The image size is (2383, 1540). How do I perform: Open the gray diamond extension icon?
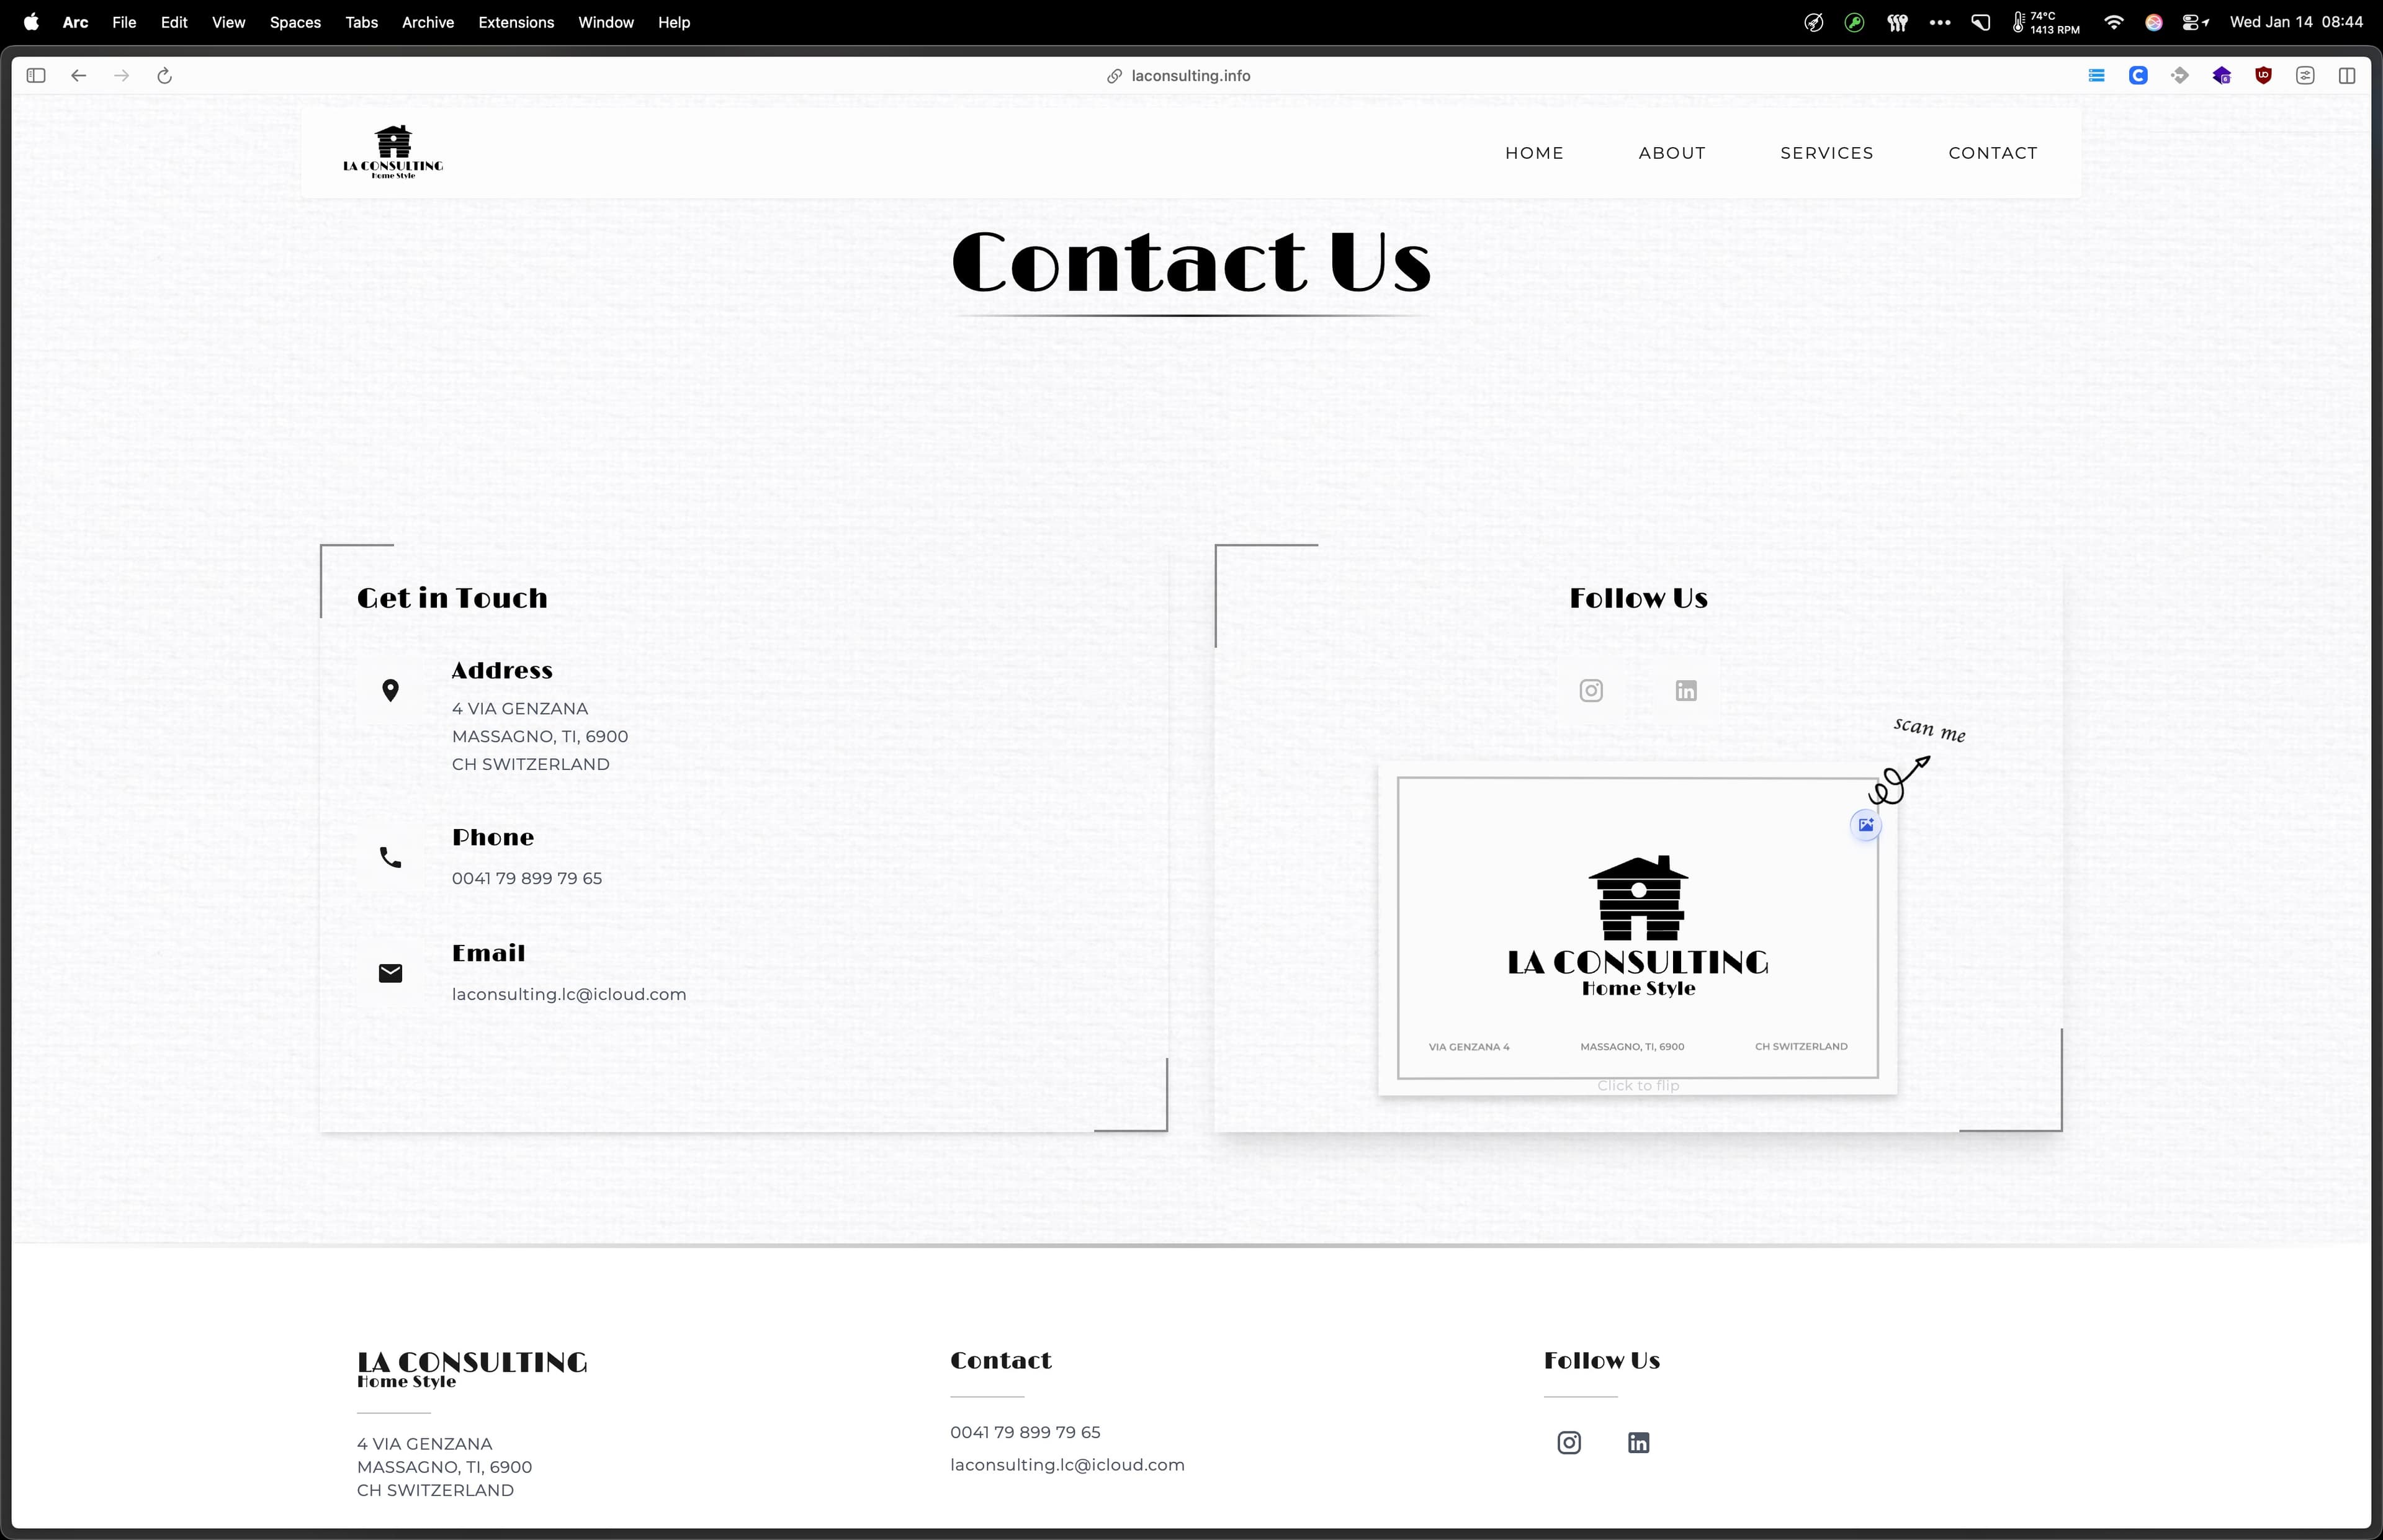pyautogui.click(x=2180, y=76)
